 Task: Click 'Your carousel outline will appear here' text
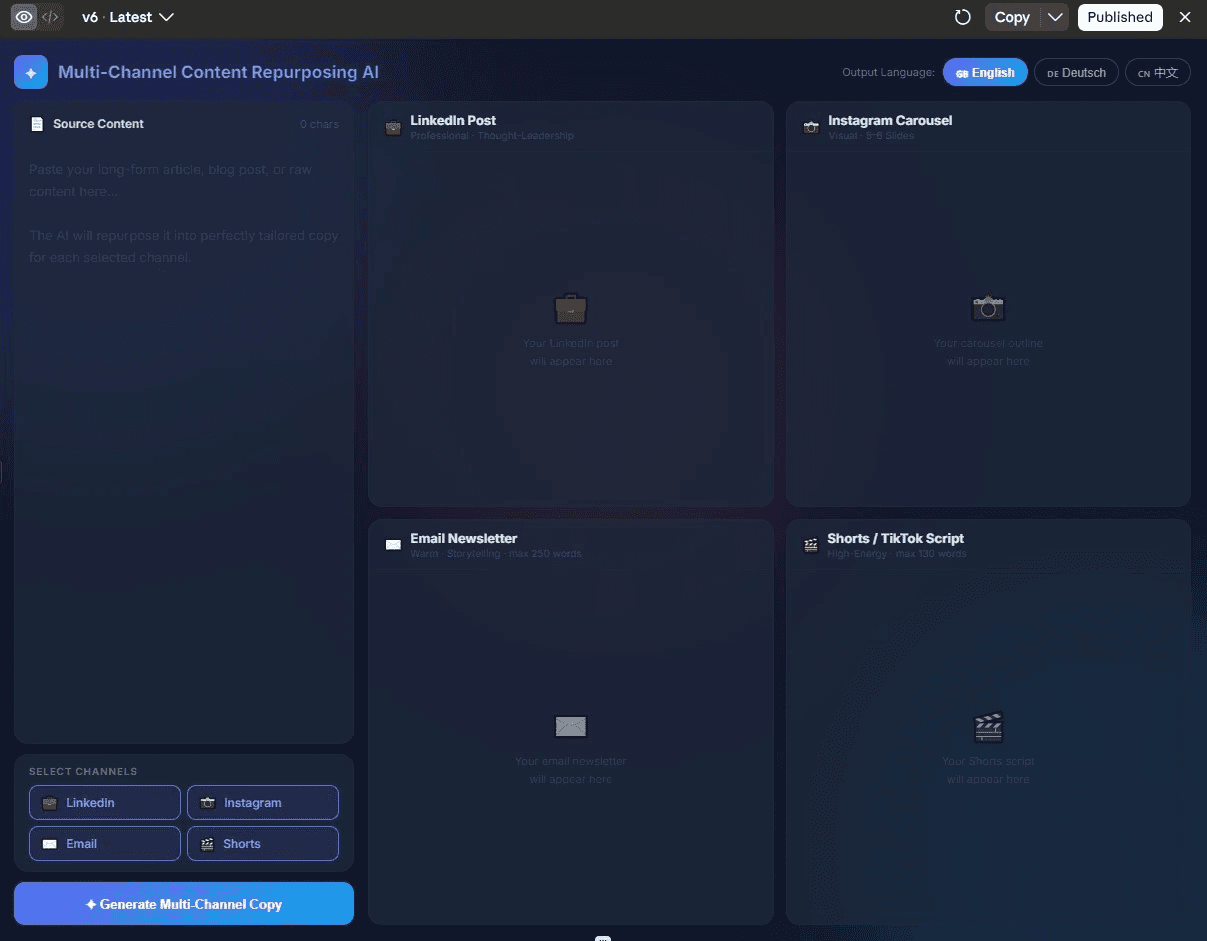(x=988, y=352)
